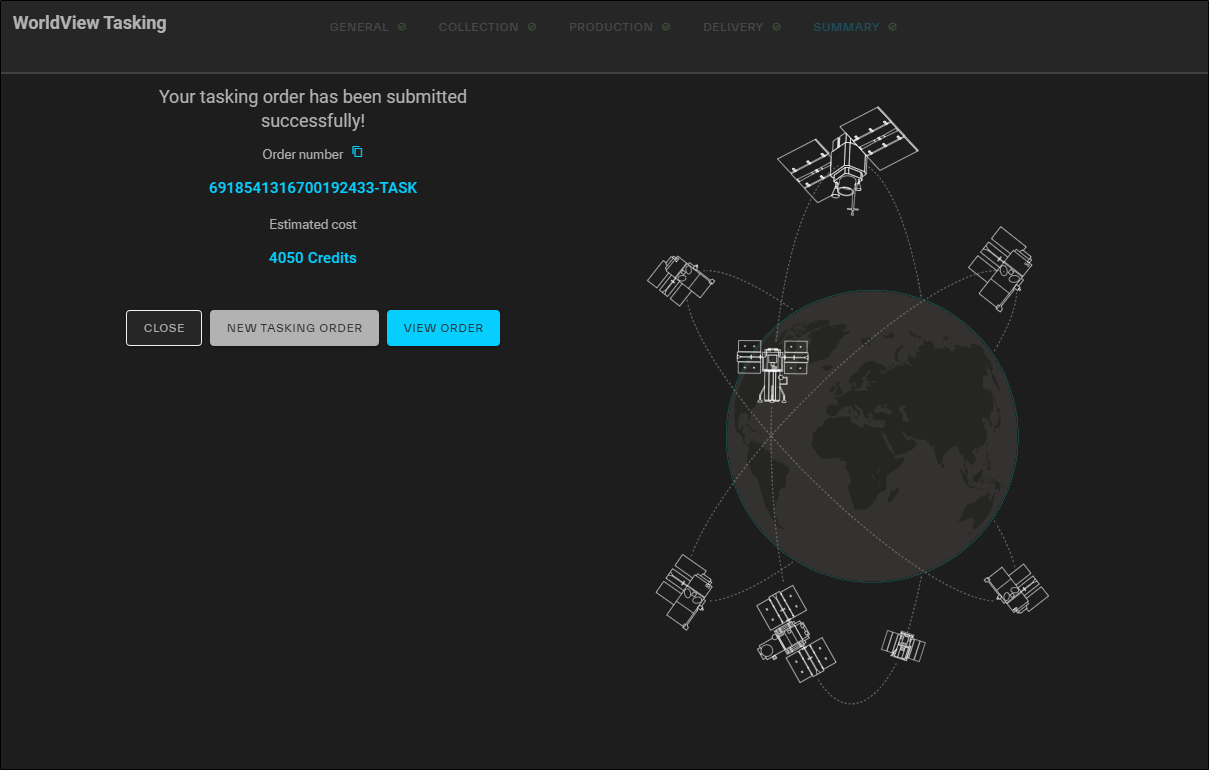Viewport: 1209px width, 770px height.
Task: Go to the GENERAL step
Action: pyautogui.click(x=359, y=27)
